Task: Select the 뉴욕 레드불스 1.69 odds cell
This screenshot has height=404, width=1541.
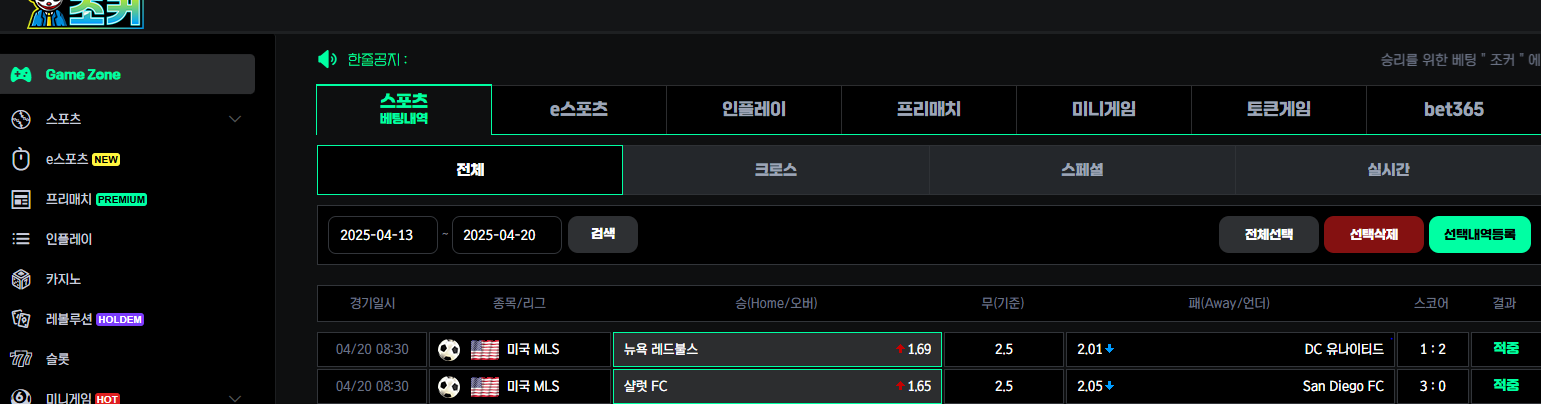Action: click(x=777, y=349)
